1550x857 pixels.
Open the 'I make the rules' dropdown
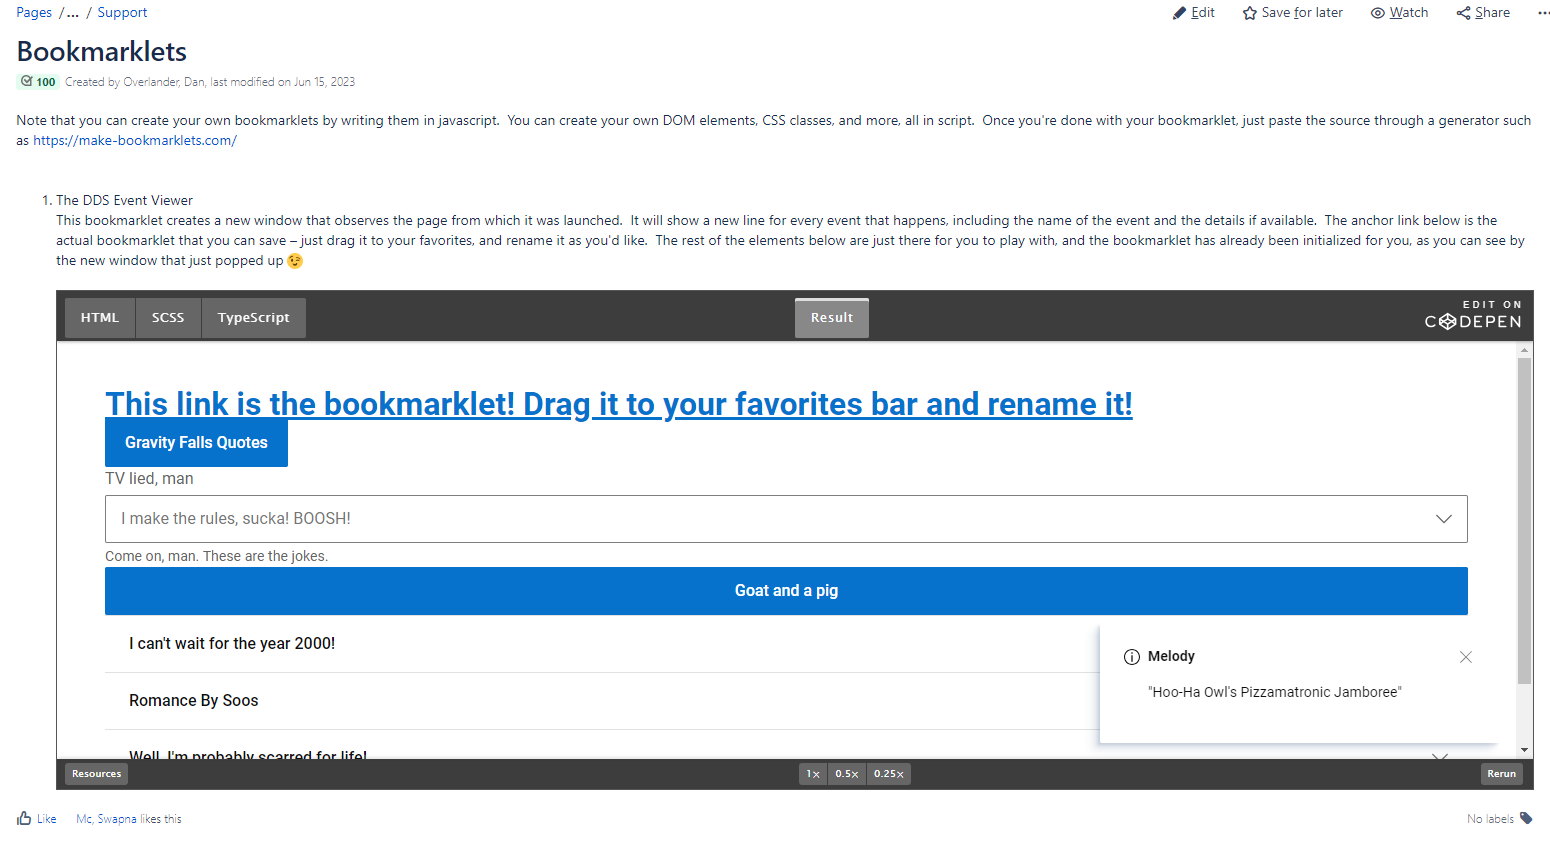point(786,519)
